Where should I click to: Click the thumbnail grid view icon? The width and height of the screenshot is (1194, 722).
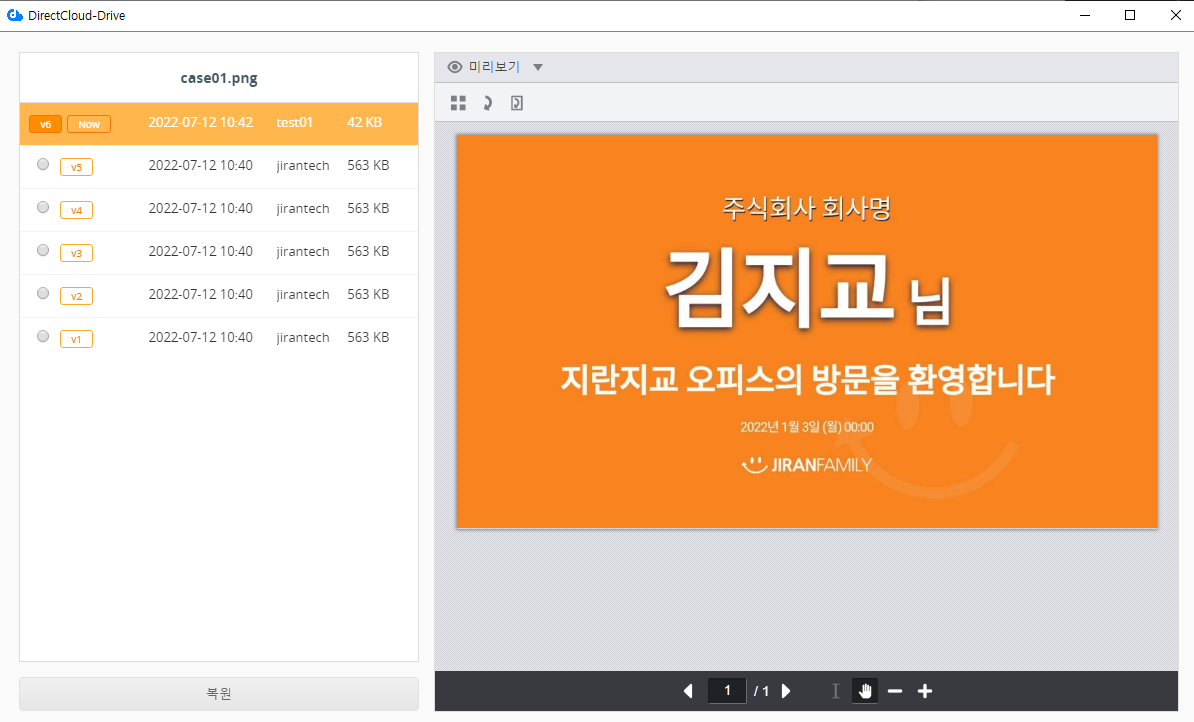click(458, 103)
